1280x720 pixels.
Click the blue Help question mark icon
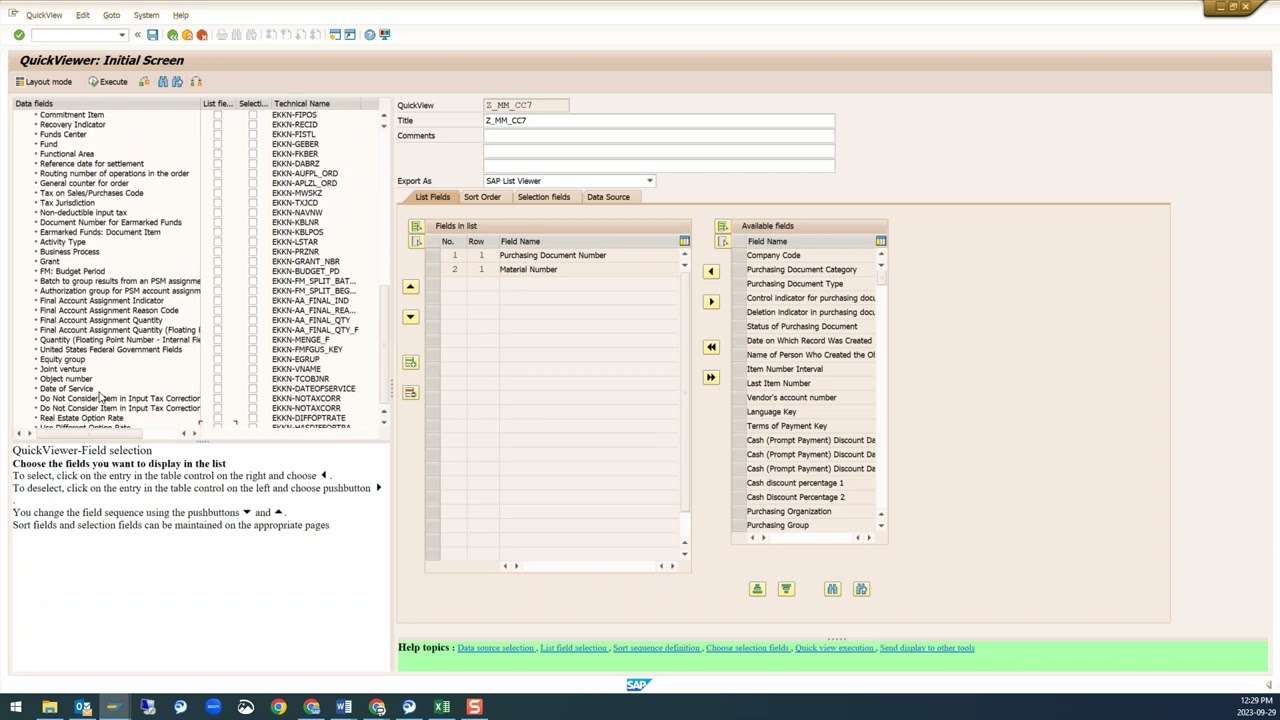click(x=370, y=35)
